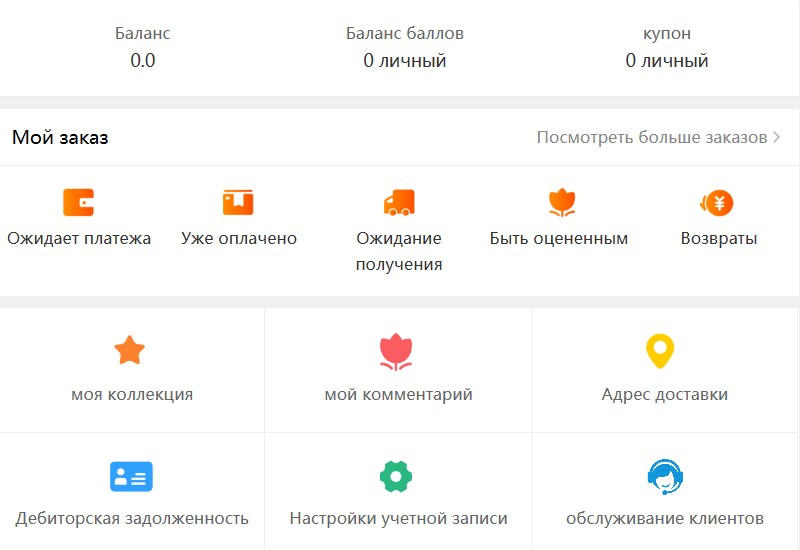
Task: Open the orange tulip icon for pending reviews
Action: (x=562, y=203)
